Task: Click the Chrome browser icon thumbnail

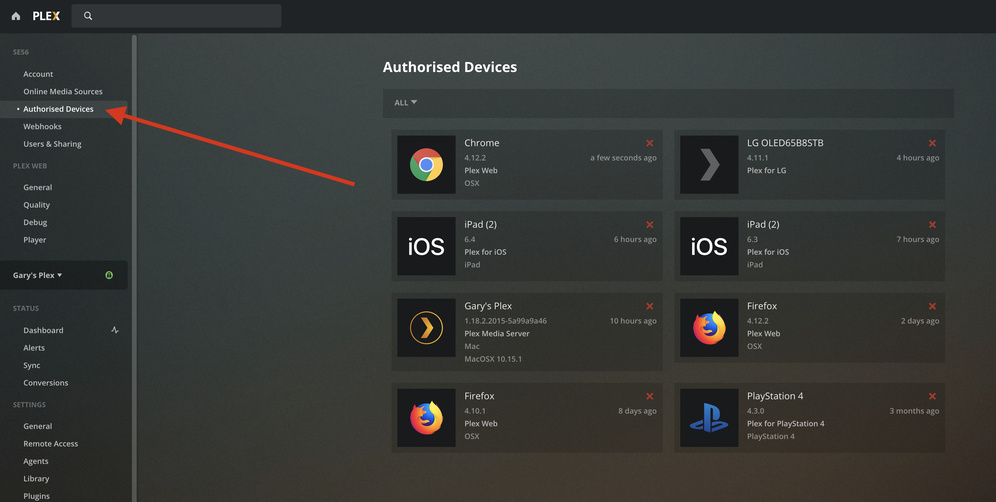Action: tap(426, 165)
